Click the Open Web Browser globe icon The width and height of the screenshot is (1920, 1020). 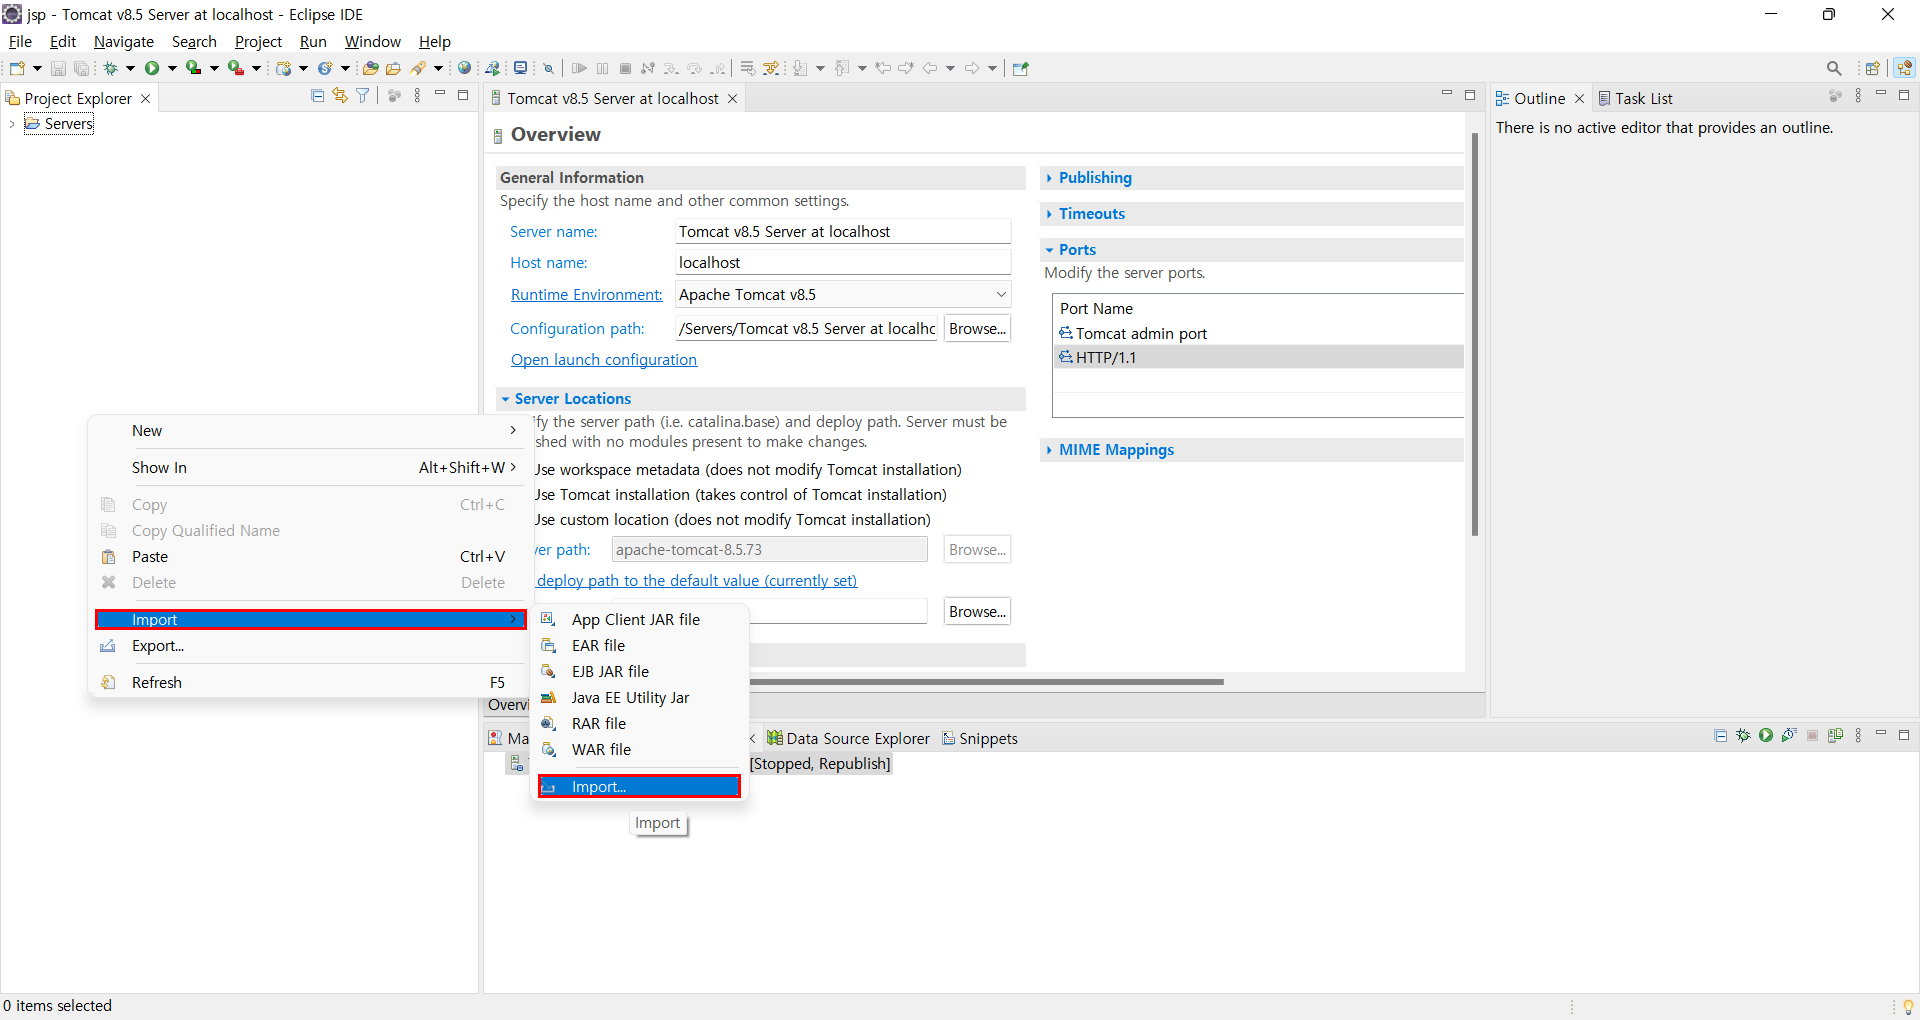click(x=464, y=68)
